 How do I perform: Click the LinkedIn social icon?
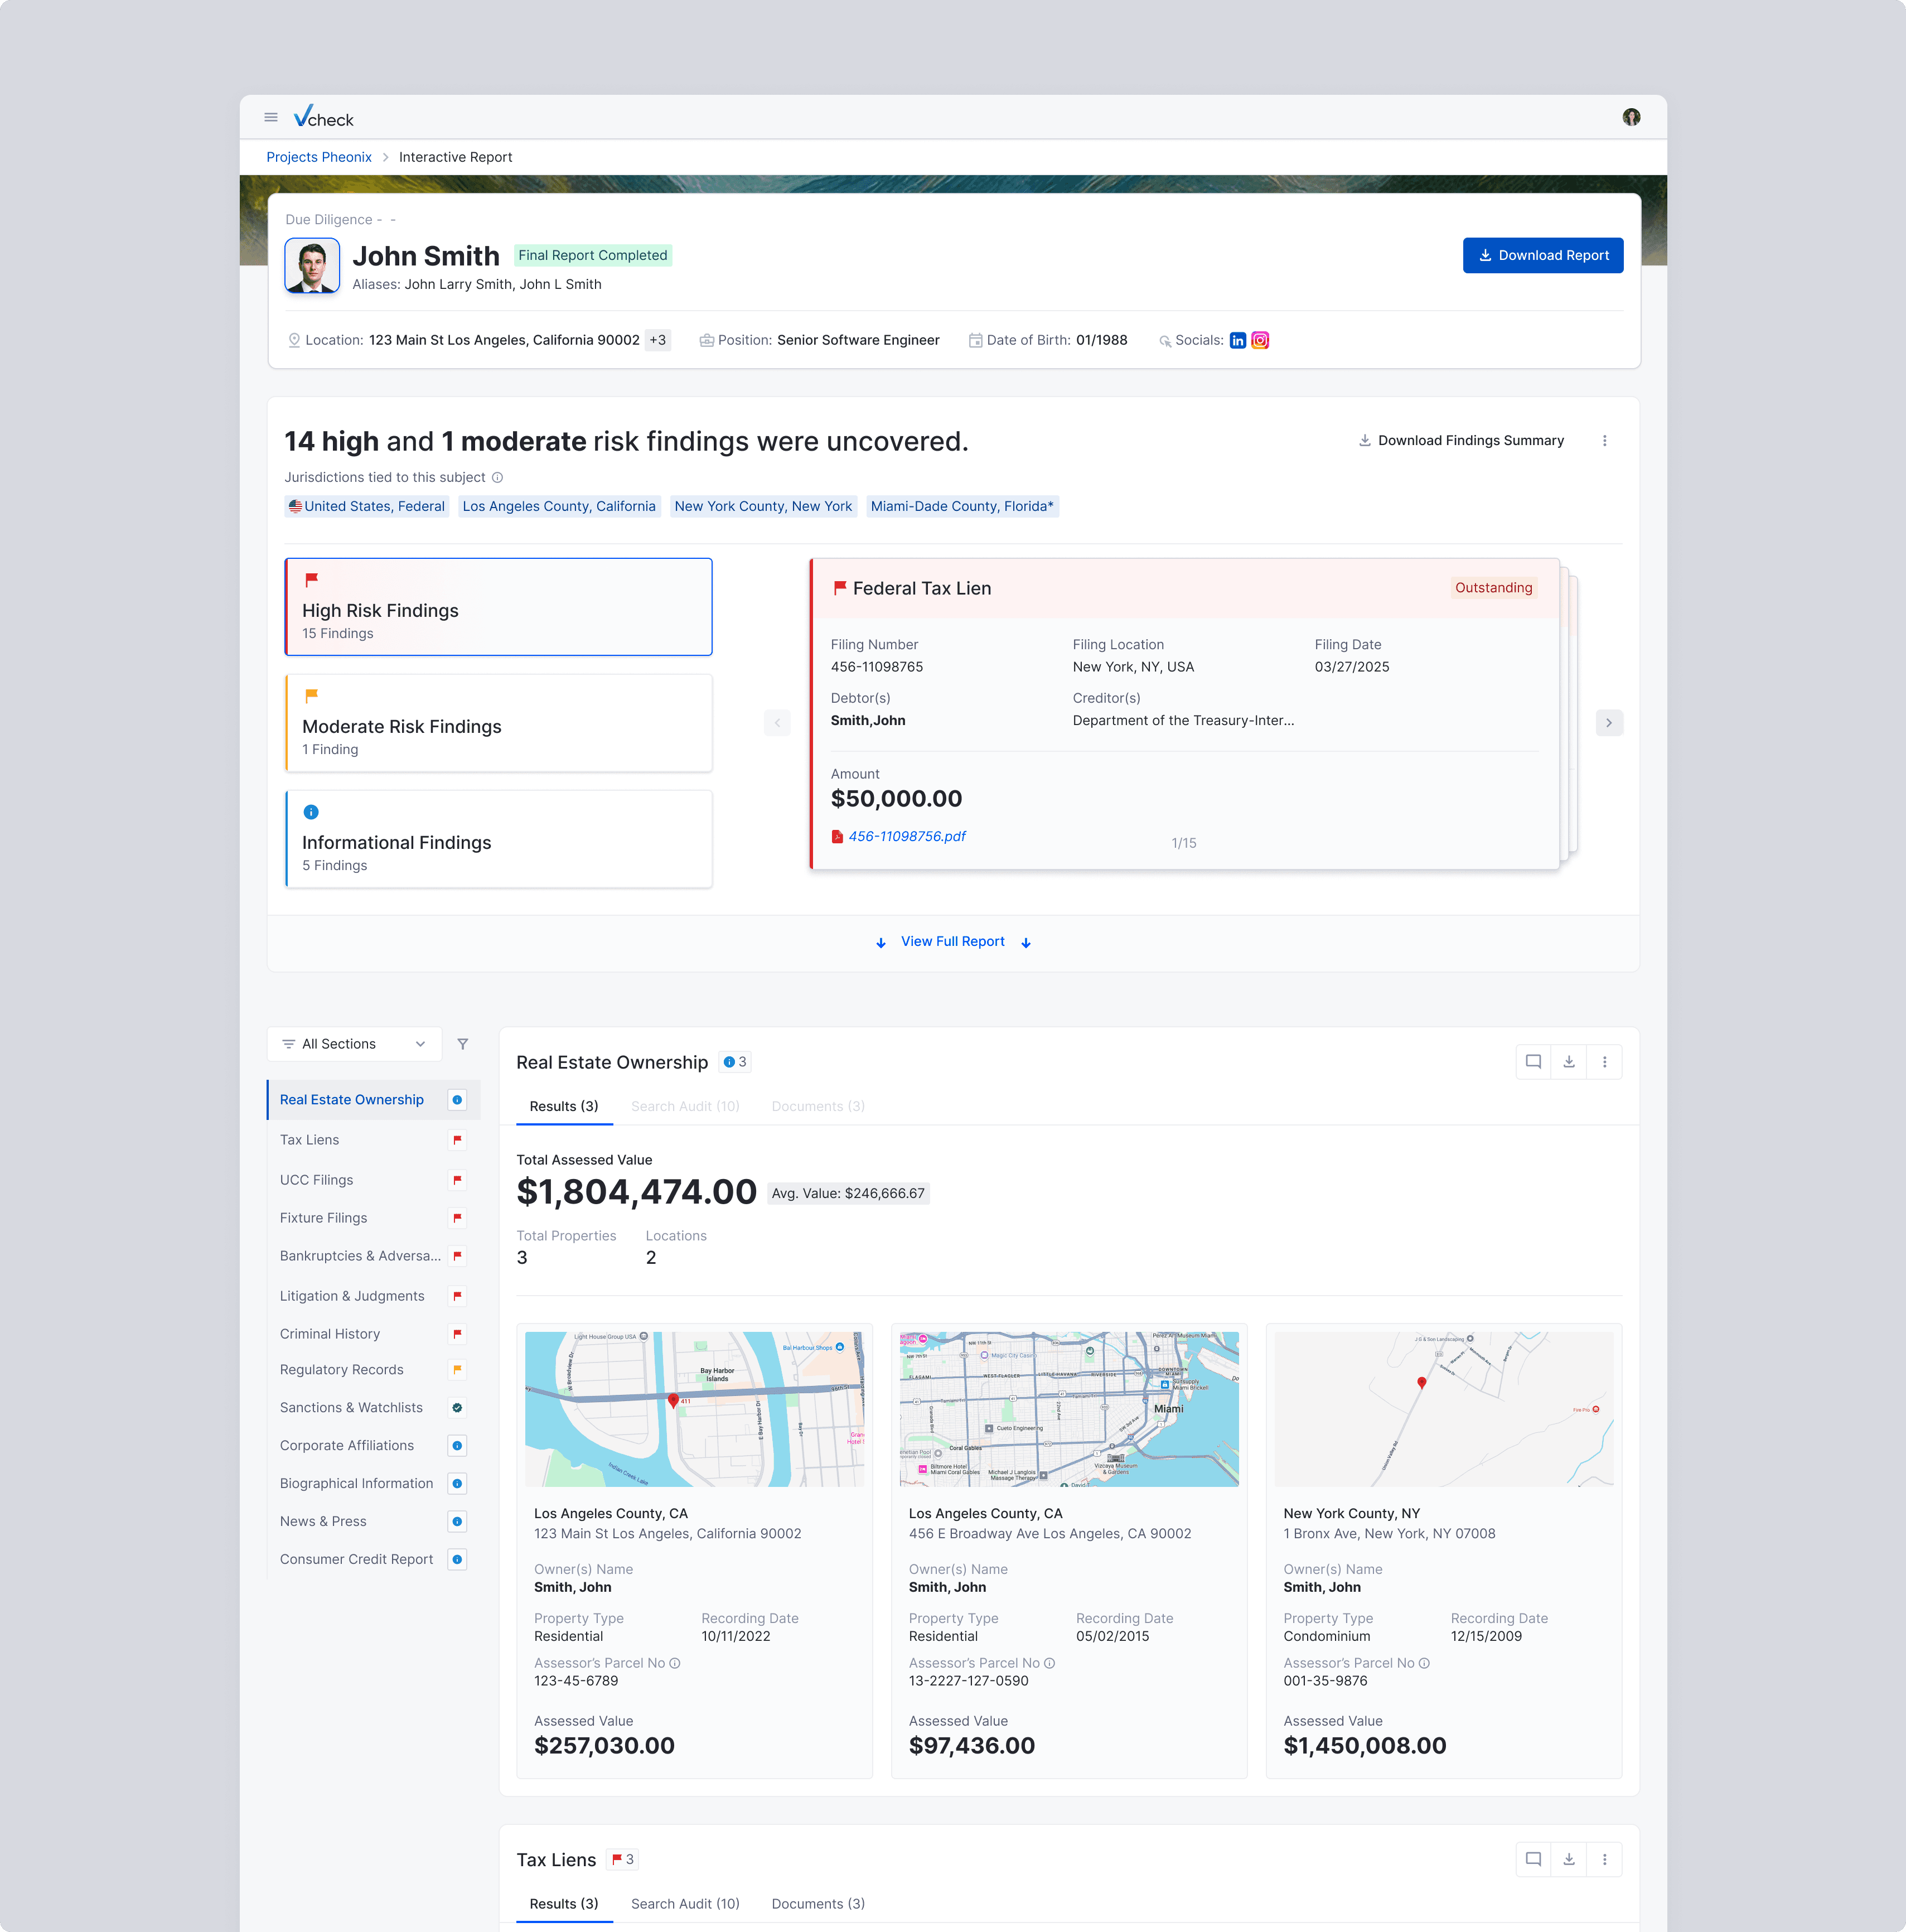coord(1237,340)
